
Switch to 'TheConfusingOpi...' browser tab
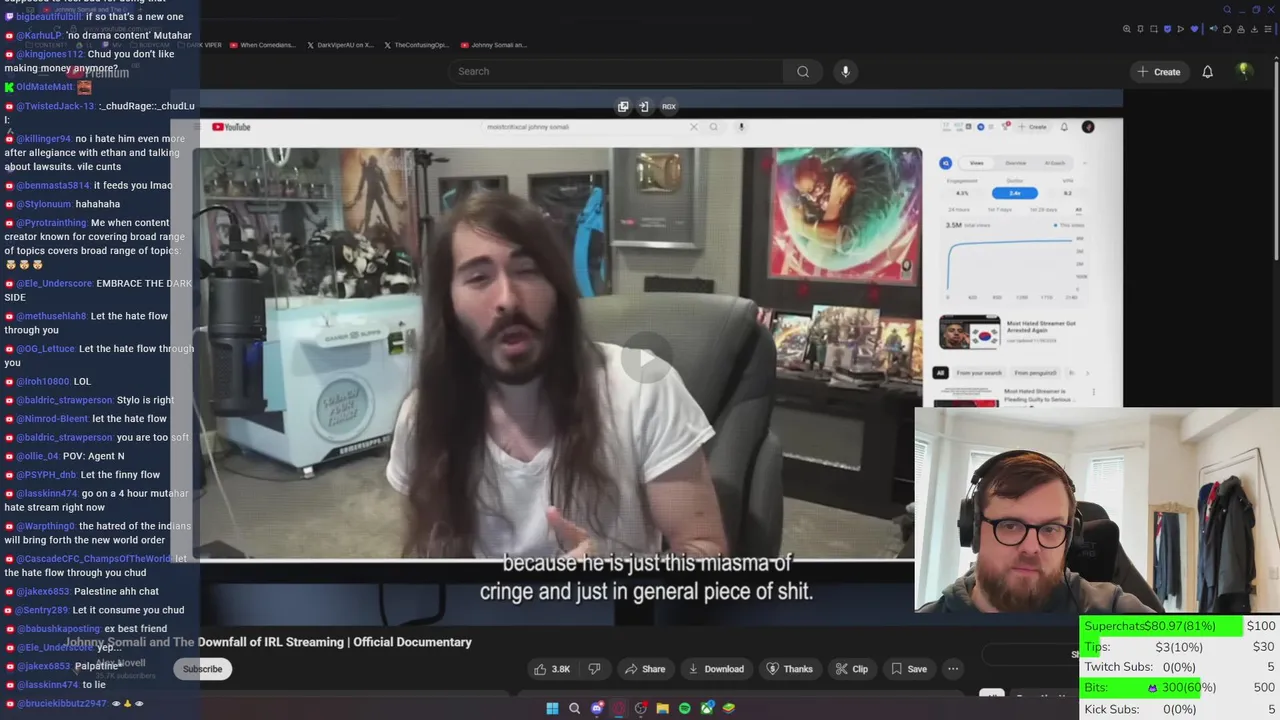[x=418, y=45]
